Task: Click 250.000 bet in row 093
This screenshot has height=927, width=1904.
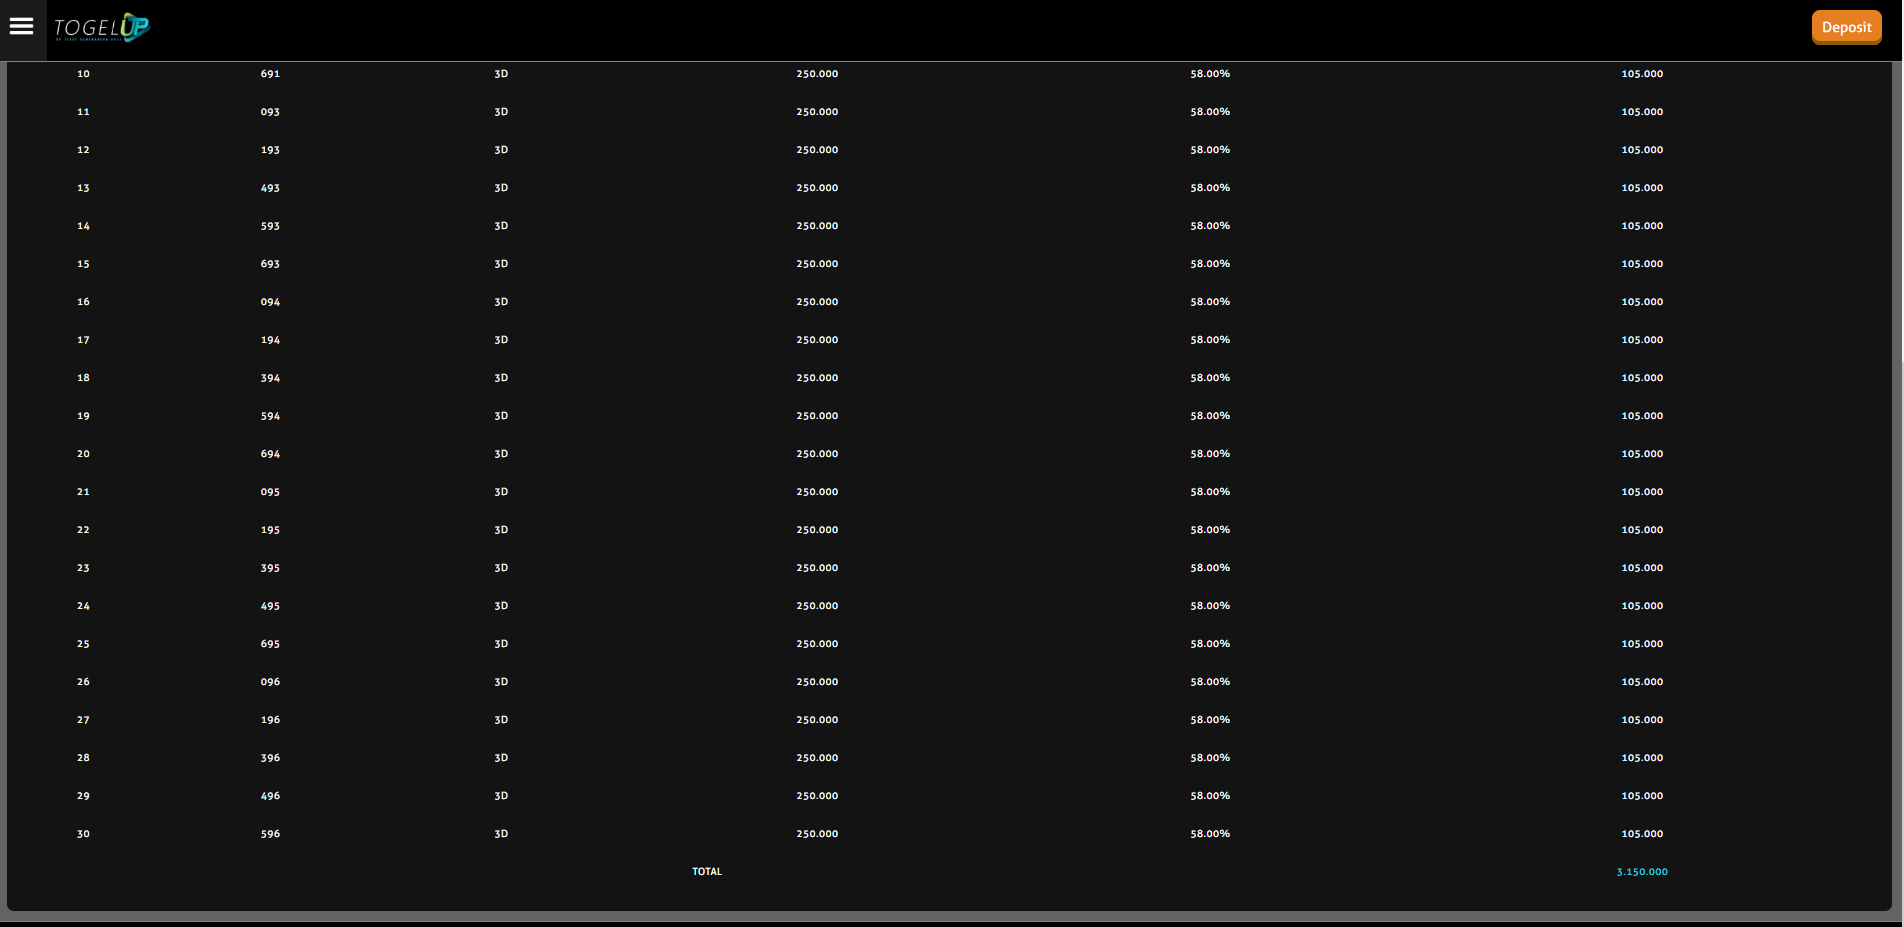Action: point(817,112)
